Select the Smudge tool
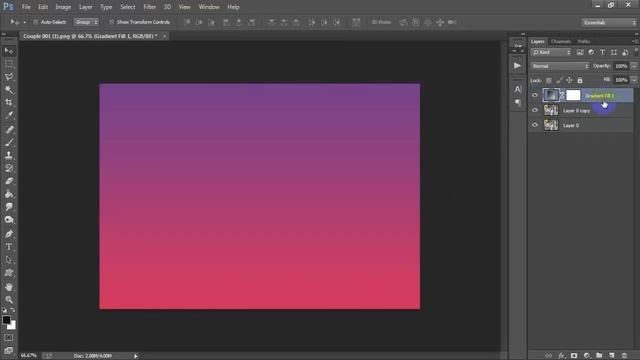This screenshot has width=640, height=360. tap(9, 207)
